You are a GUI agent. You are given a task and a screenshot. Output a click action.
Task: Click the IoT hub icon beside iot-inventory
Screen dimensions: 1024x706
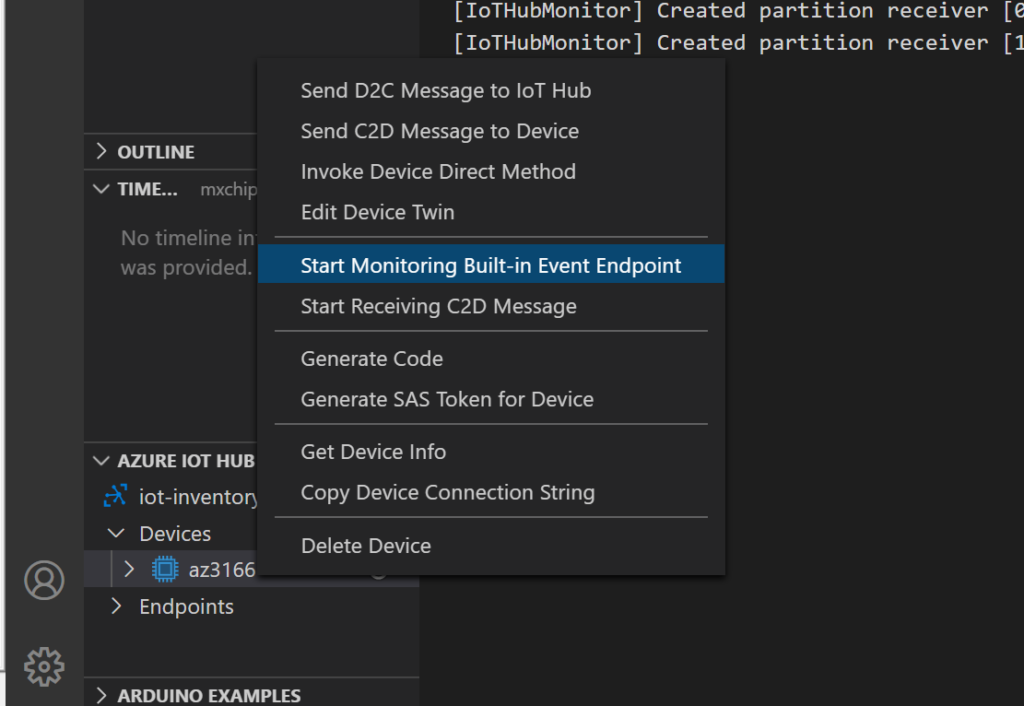pos(116,497)
